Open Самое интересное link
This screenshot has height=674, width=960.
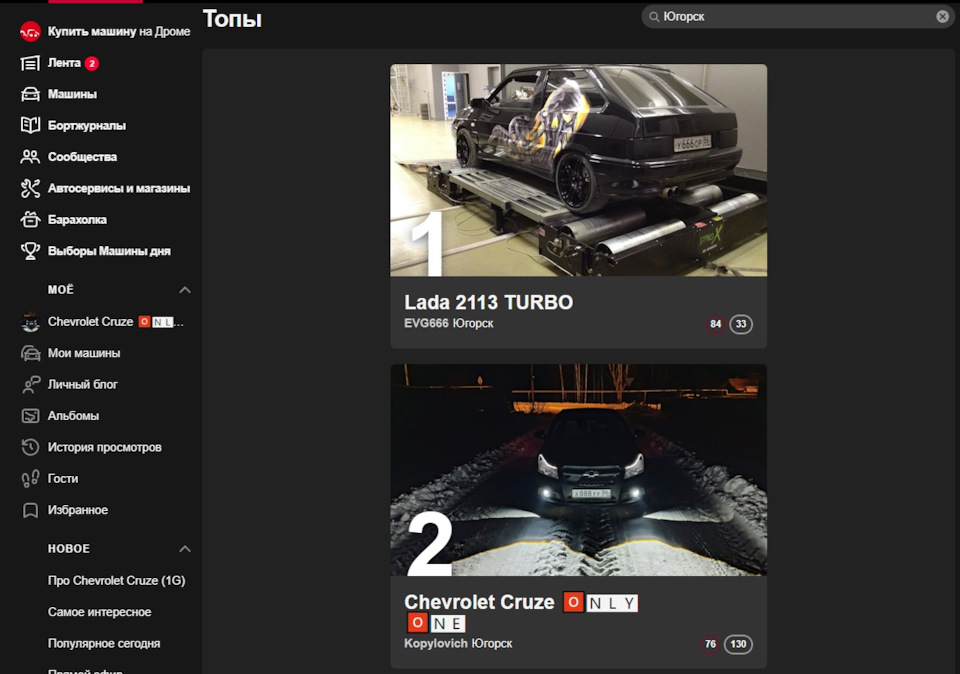[99, 612]
